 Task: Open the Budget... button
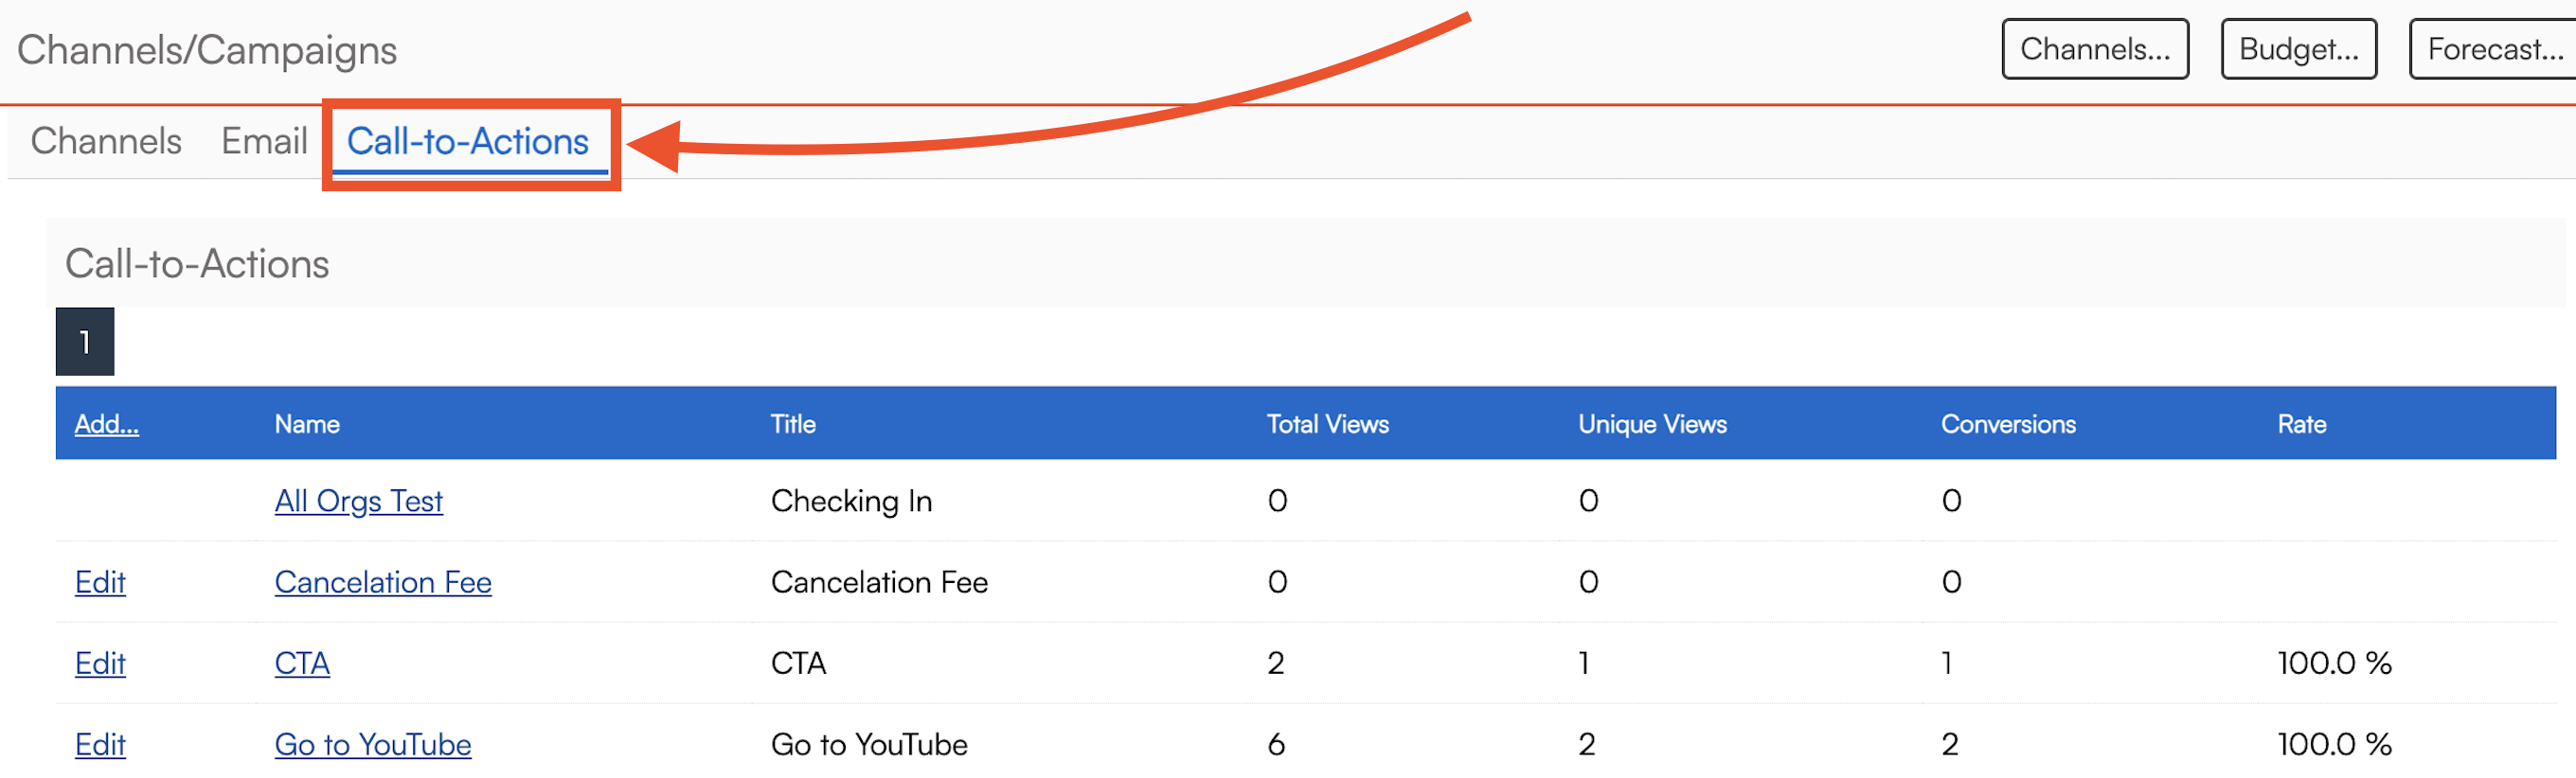point(2299,49)
